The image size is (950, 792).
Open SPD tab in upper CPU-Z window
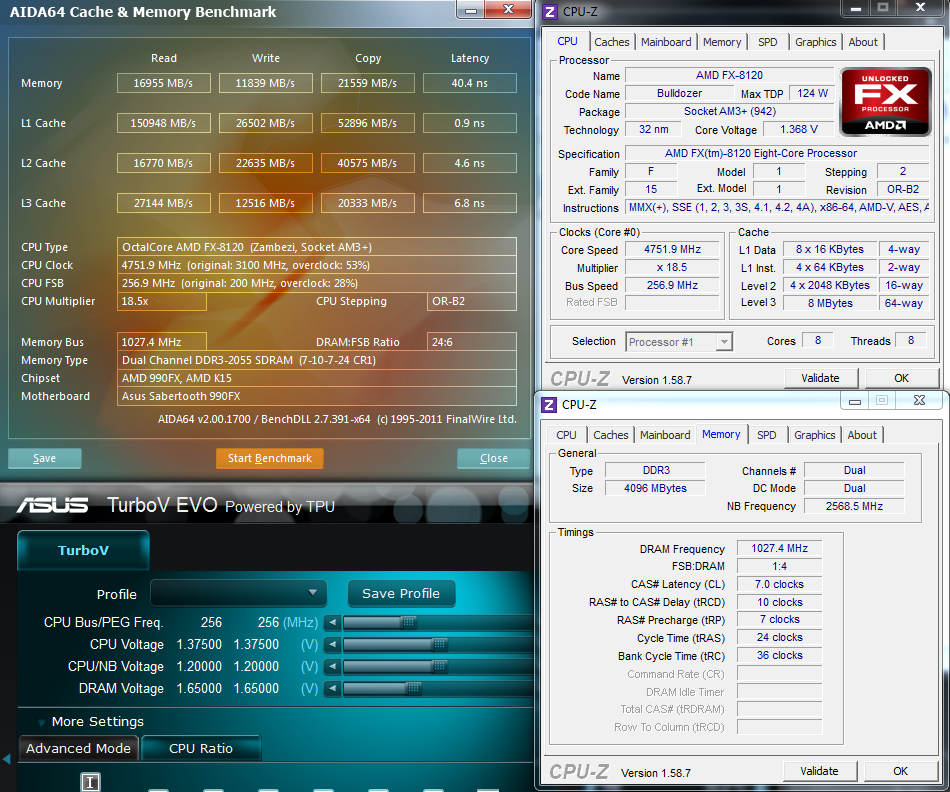pyautogui.click(x=767, y=42)
